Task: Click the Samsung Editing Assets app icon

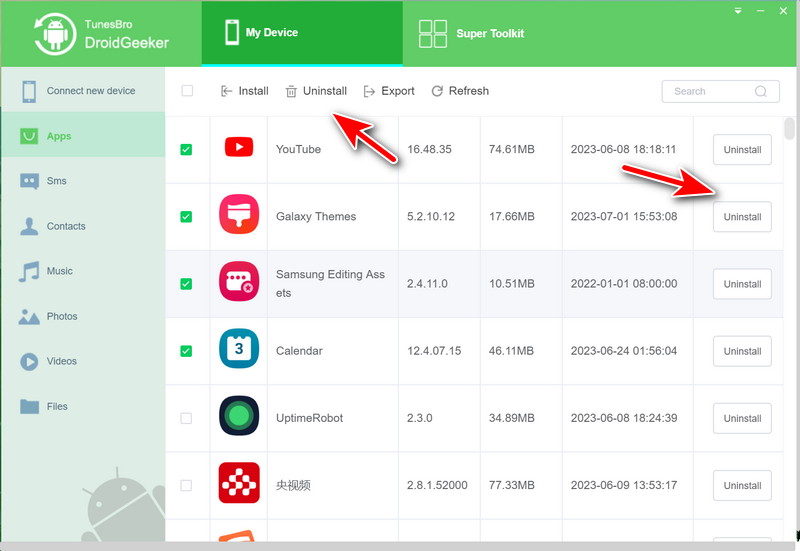Action: [239, 282]
